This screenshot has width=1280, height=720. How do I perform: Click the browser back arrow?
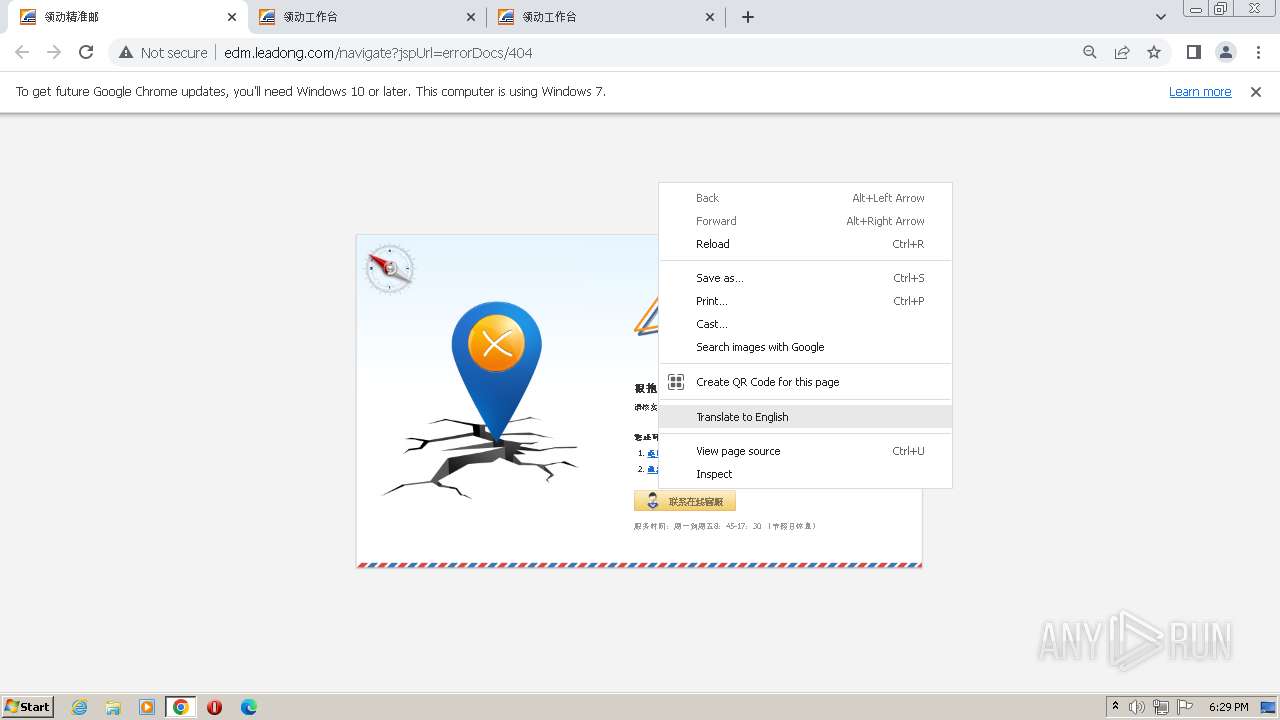tap(22, 52)
